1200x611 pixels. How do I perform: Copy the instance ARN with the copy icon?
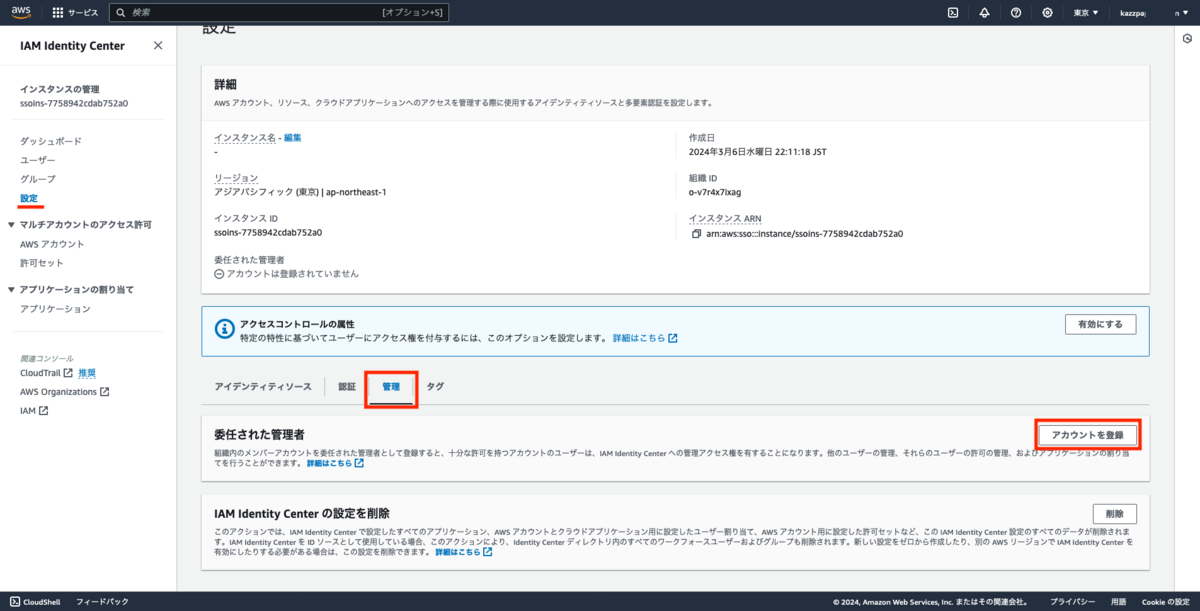click(x=696, y=233)
